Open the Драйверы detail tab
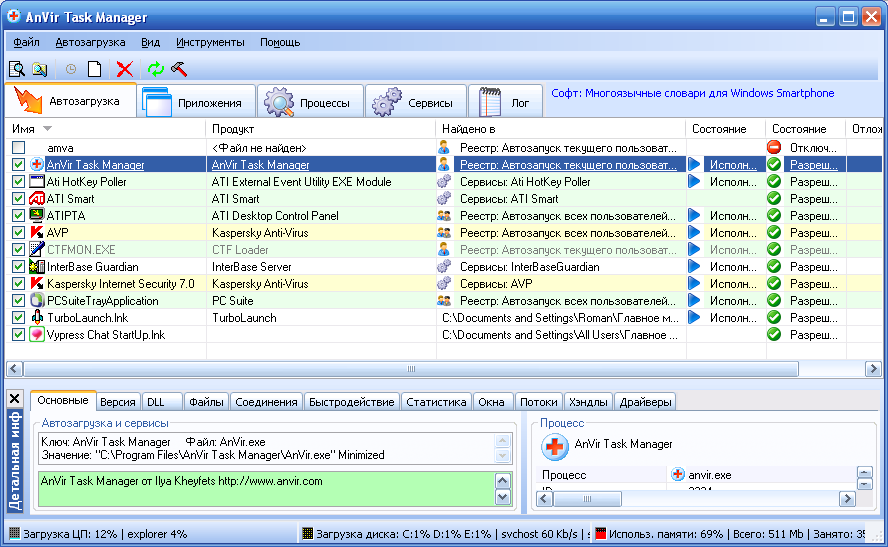The height and width of the screenshot is (547, 888). coord(645,402)
